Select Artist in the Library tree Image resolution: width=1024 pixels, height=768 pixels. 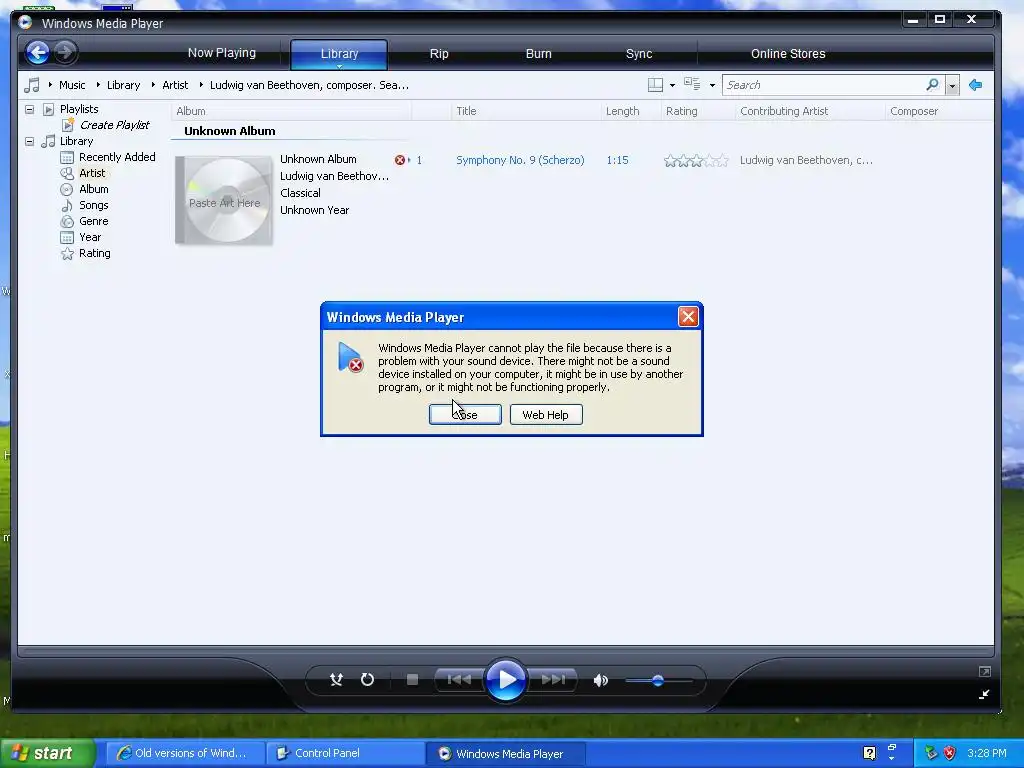click(92, 173)
